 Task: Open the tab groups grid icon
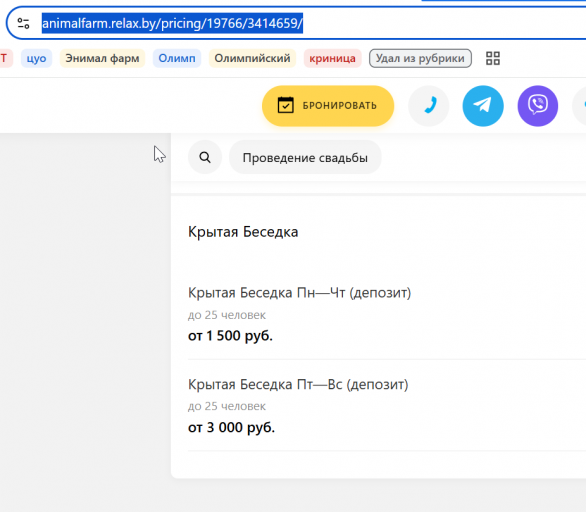click(x=493, y=58)
